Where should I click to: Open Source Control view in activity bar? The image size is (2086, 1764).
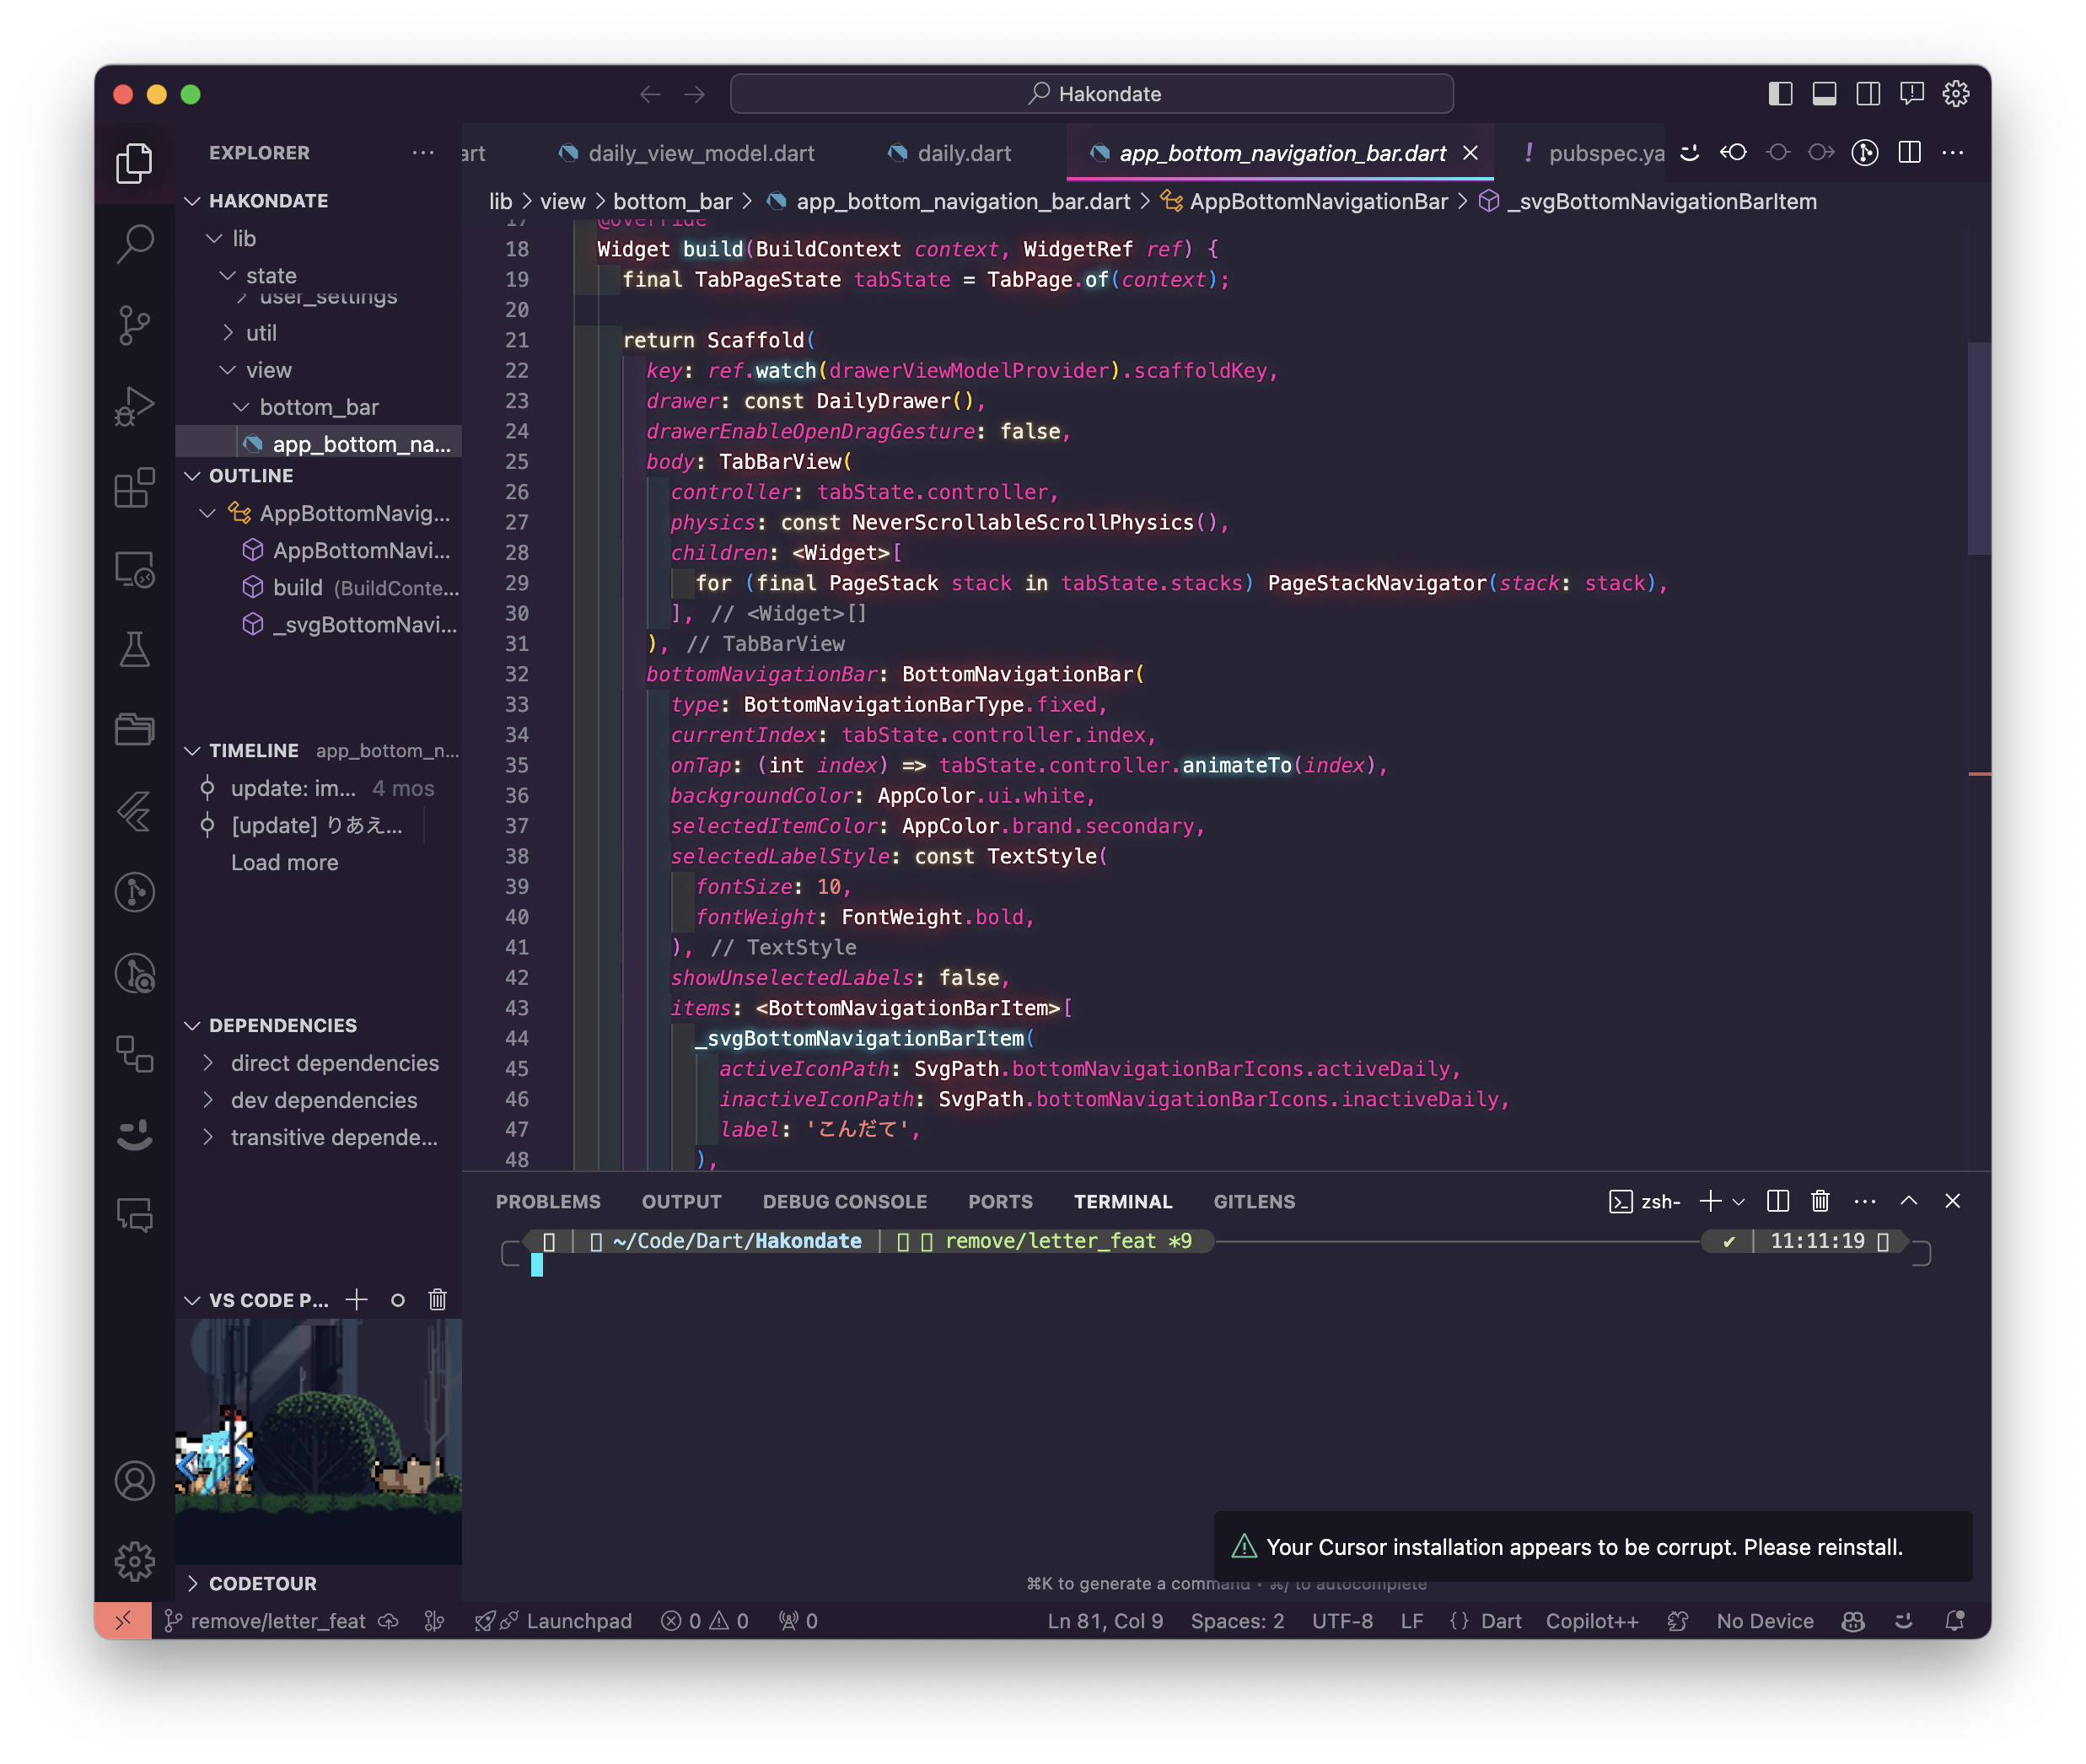coord(134,325)
